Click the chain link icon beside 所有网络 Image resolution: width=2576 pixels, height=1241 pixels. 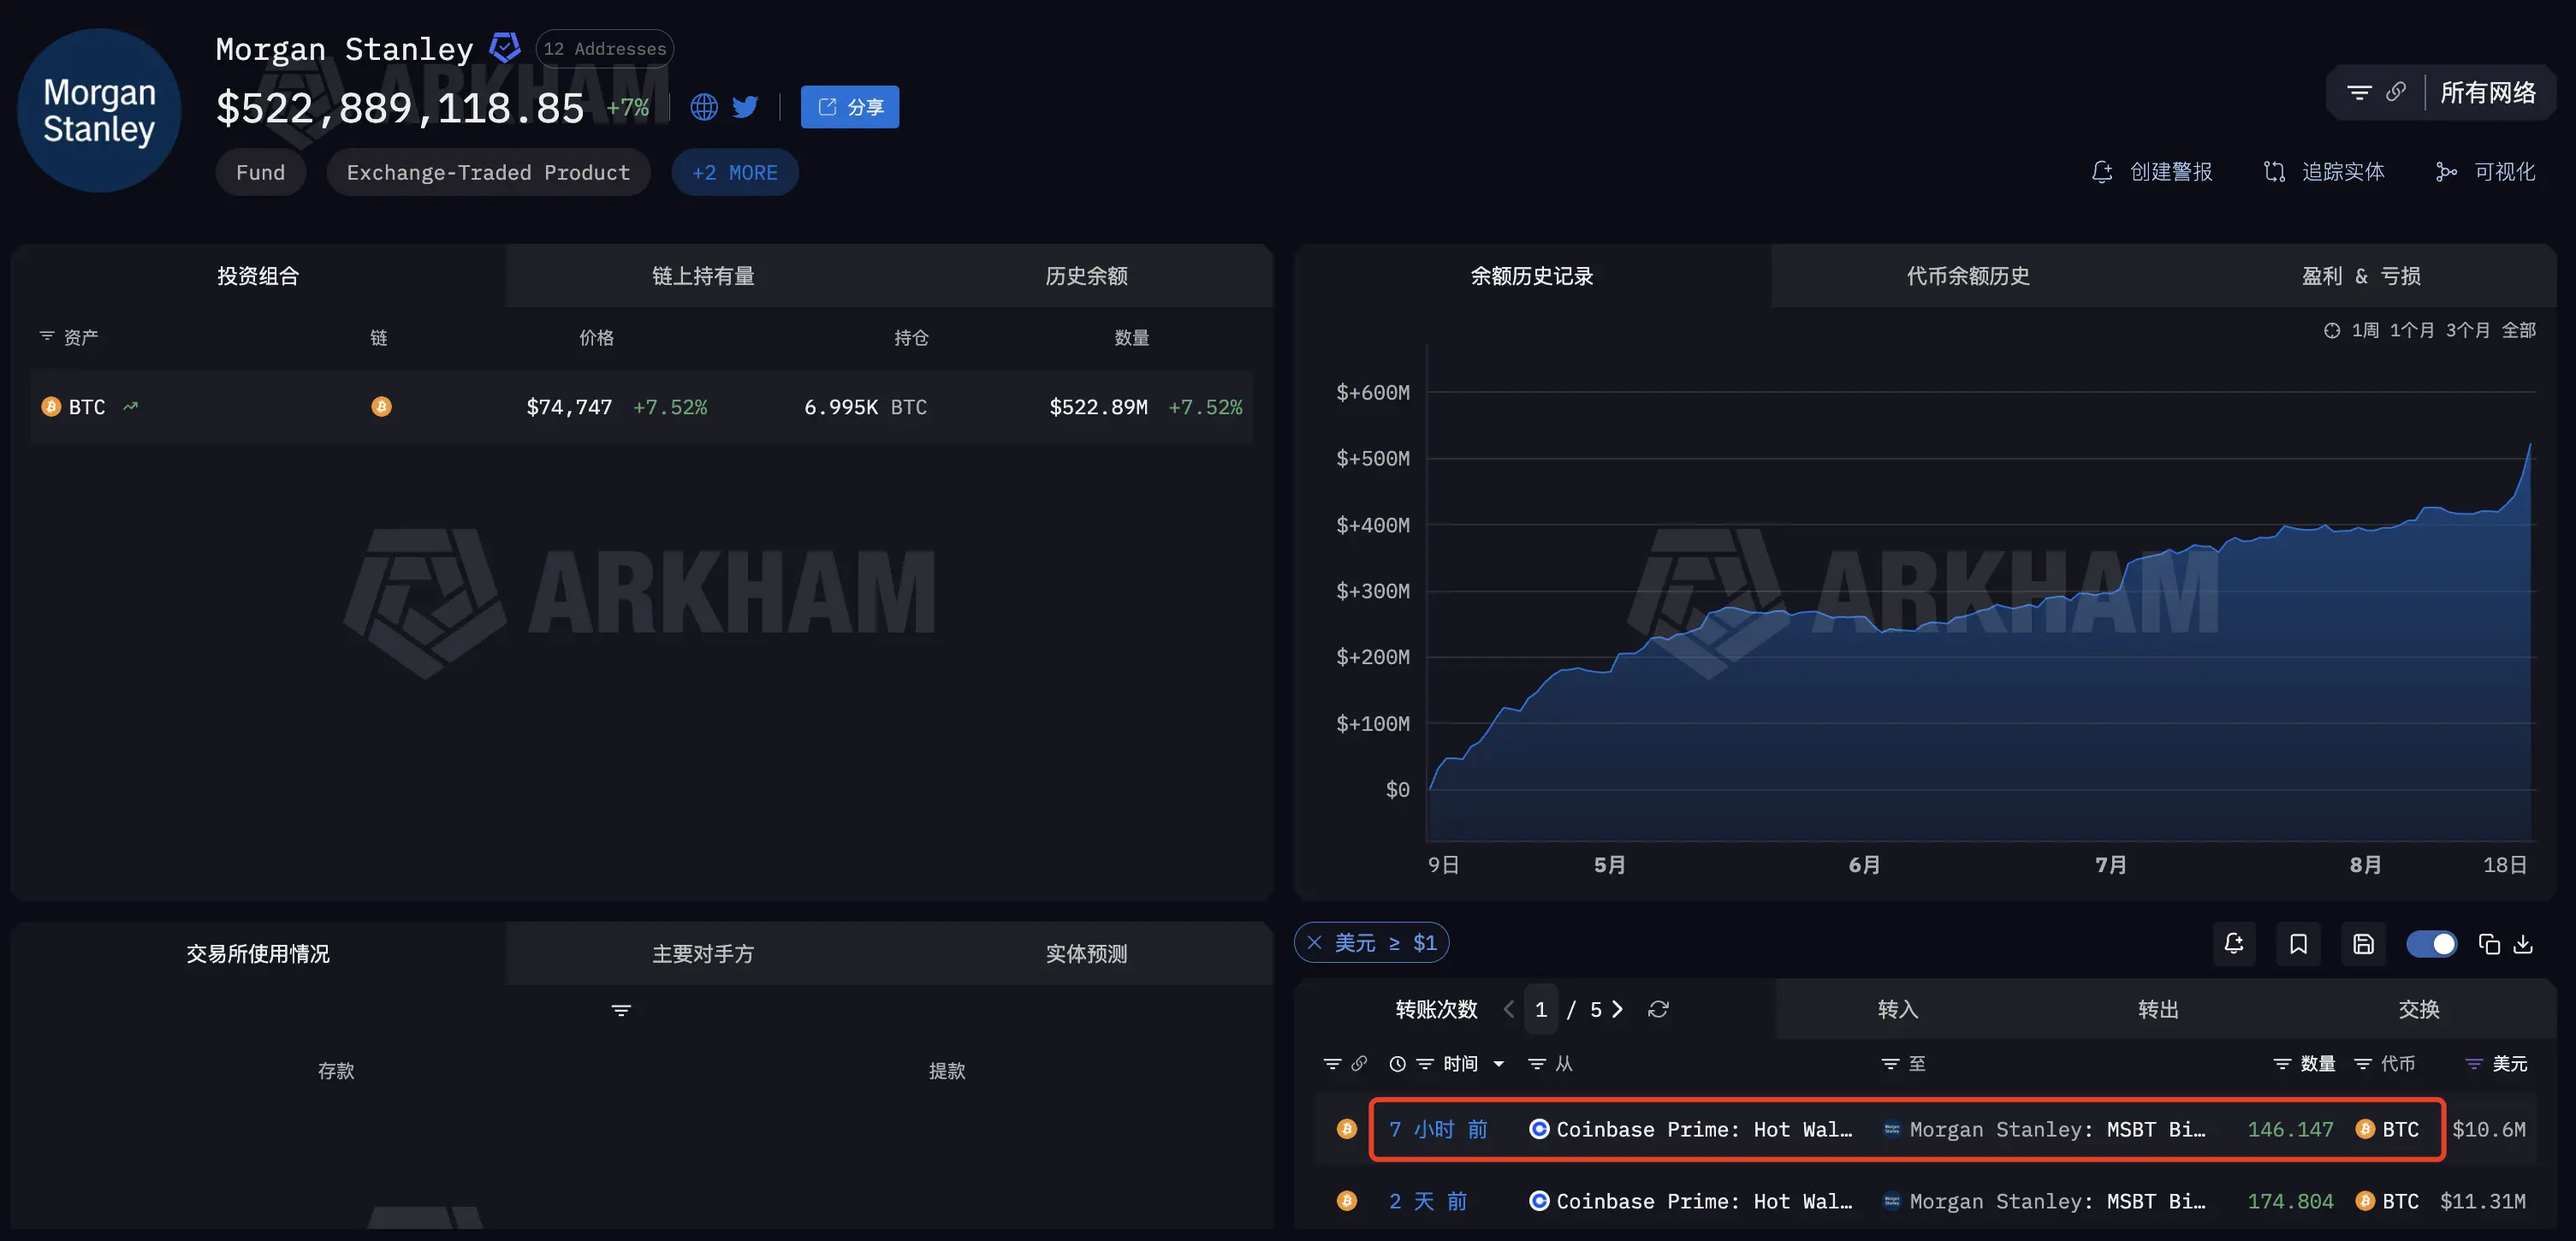click(2396, 92)
